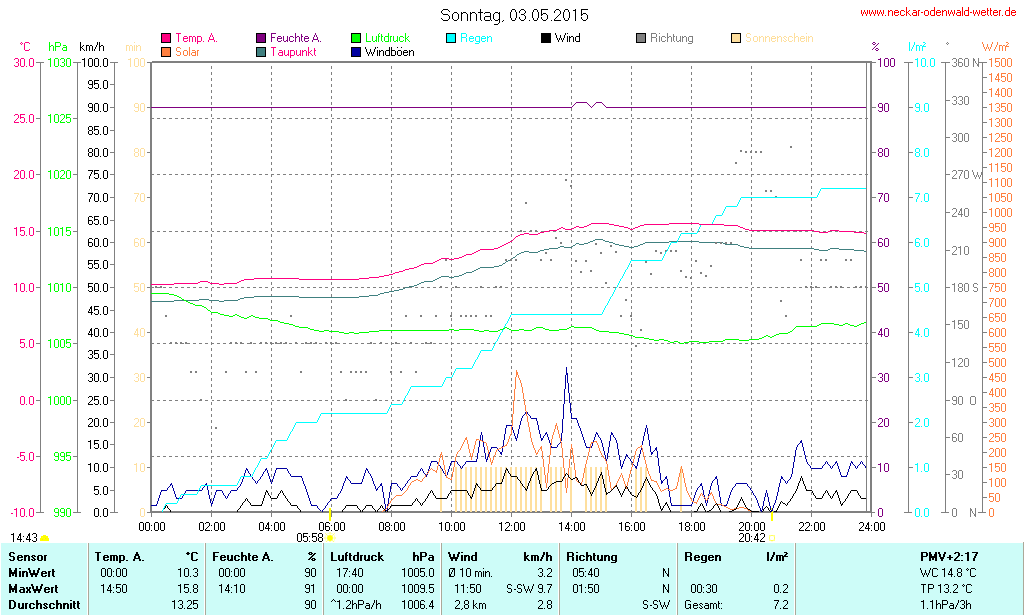Click the Durchschnitt row label
The image size is (1024, 615).
click(x=41, y=605)
